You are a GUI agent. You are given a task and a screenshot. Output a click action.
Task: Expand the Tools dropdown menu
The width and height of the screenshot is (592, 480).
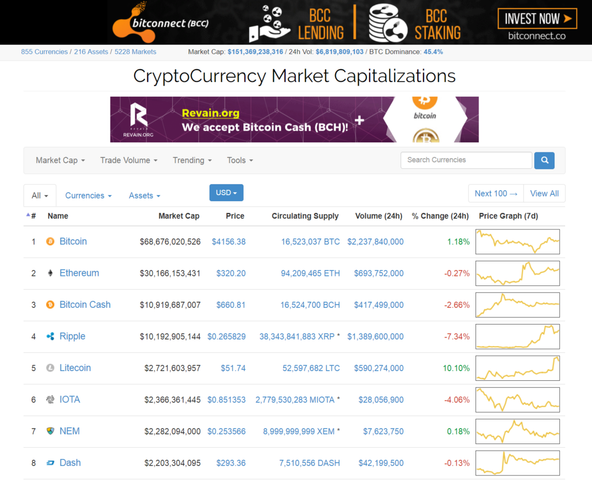[x=240, y=161]
